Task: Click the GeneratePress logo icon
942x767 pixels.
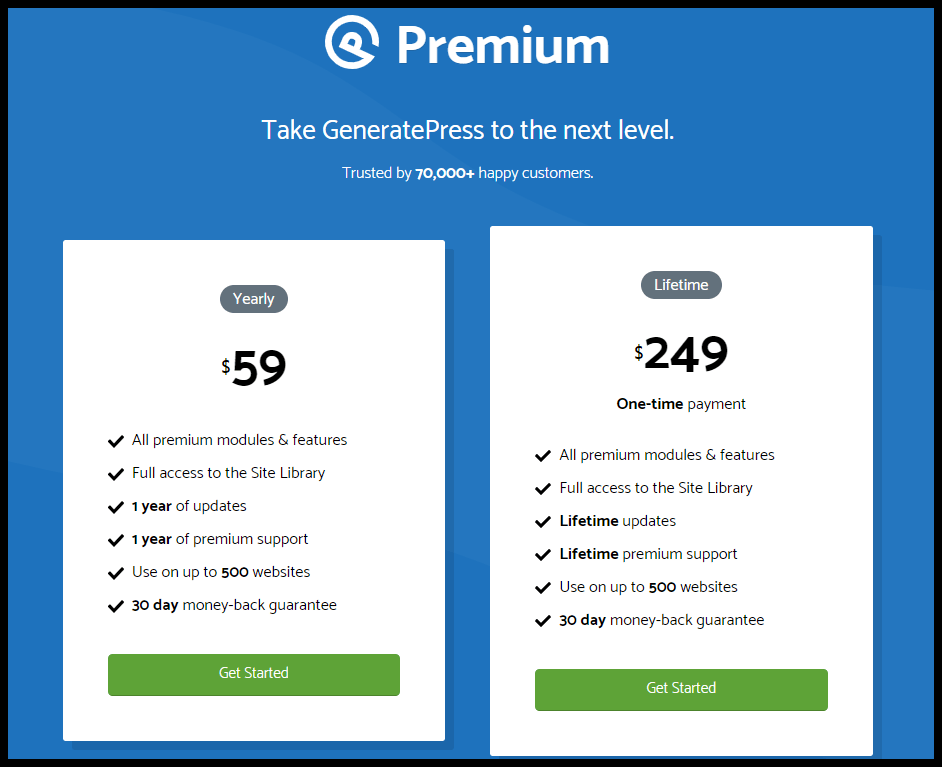Action: tap(352, 42)
